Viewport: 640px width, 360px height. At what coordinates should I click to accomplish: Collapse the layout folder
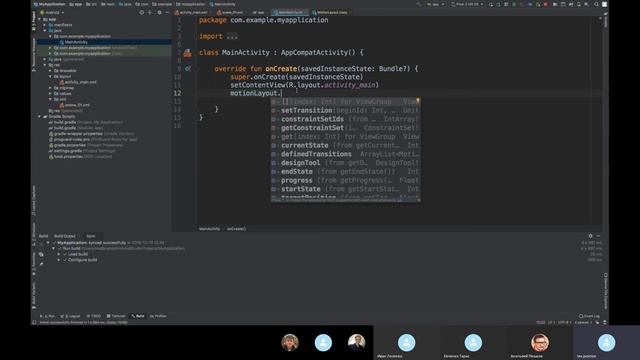coord(51,76)
